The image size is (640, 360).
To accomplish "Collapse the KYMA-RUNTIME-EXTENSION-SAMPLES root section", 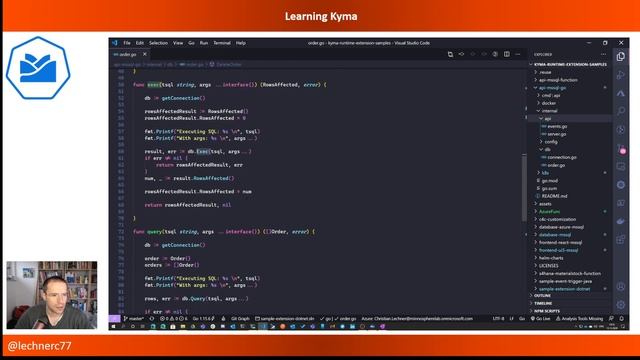I will tap(570, 64).
